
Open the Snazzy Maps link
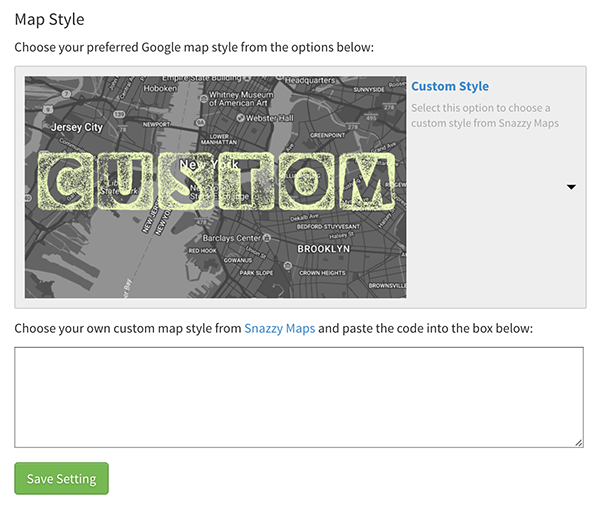[279, 328]
